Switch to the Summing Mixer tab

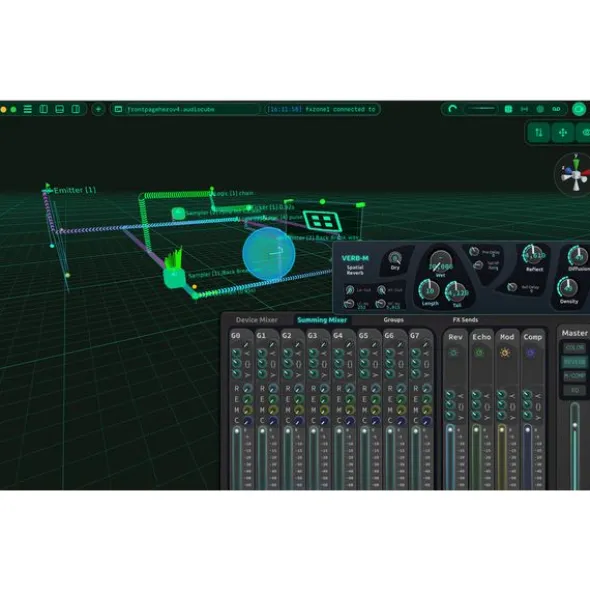[322, 320]
